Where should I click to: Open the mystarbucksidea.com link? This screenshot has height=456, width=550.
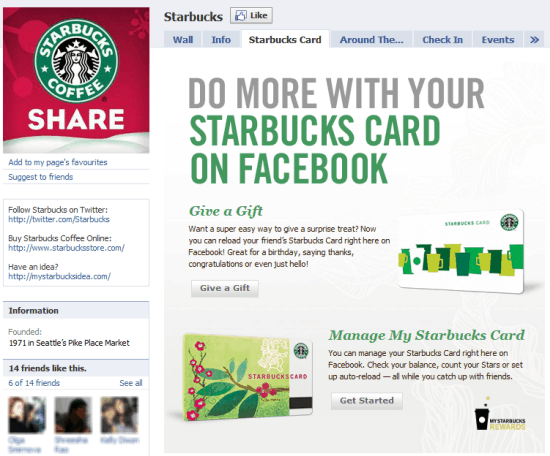click(60, 276)
